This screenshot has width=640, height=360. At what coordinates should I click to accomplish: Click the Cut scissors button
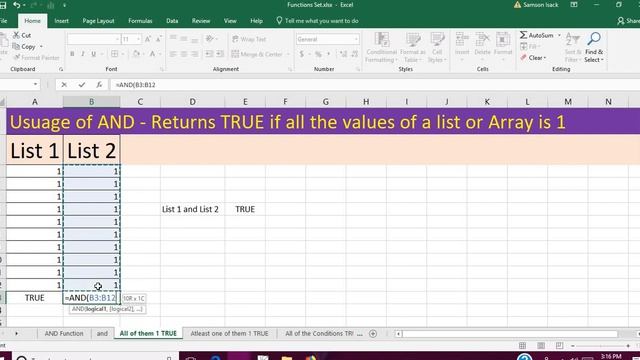point(22,35)
